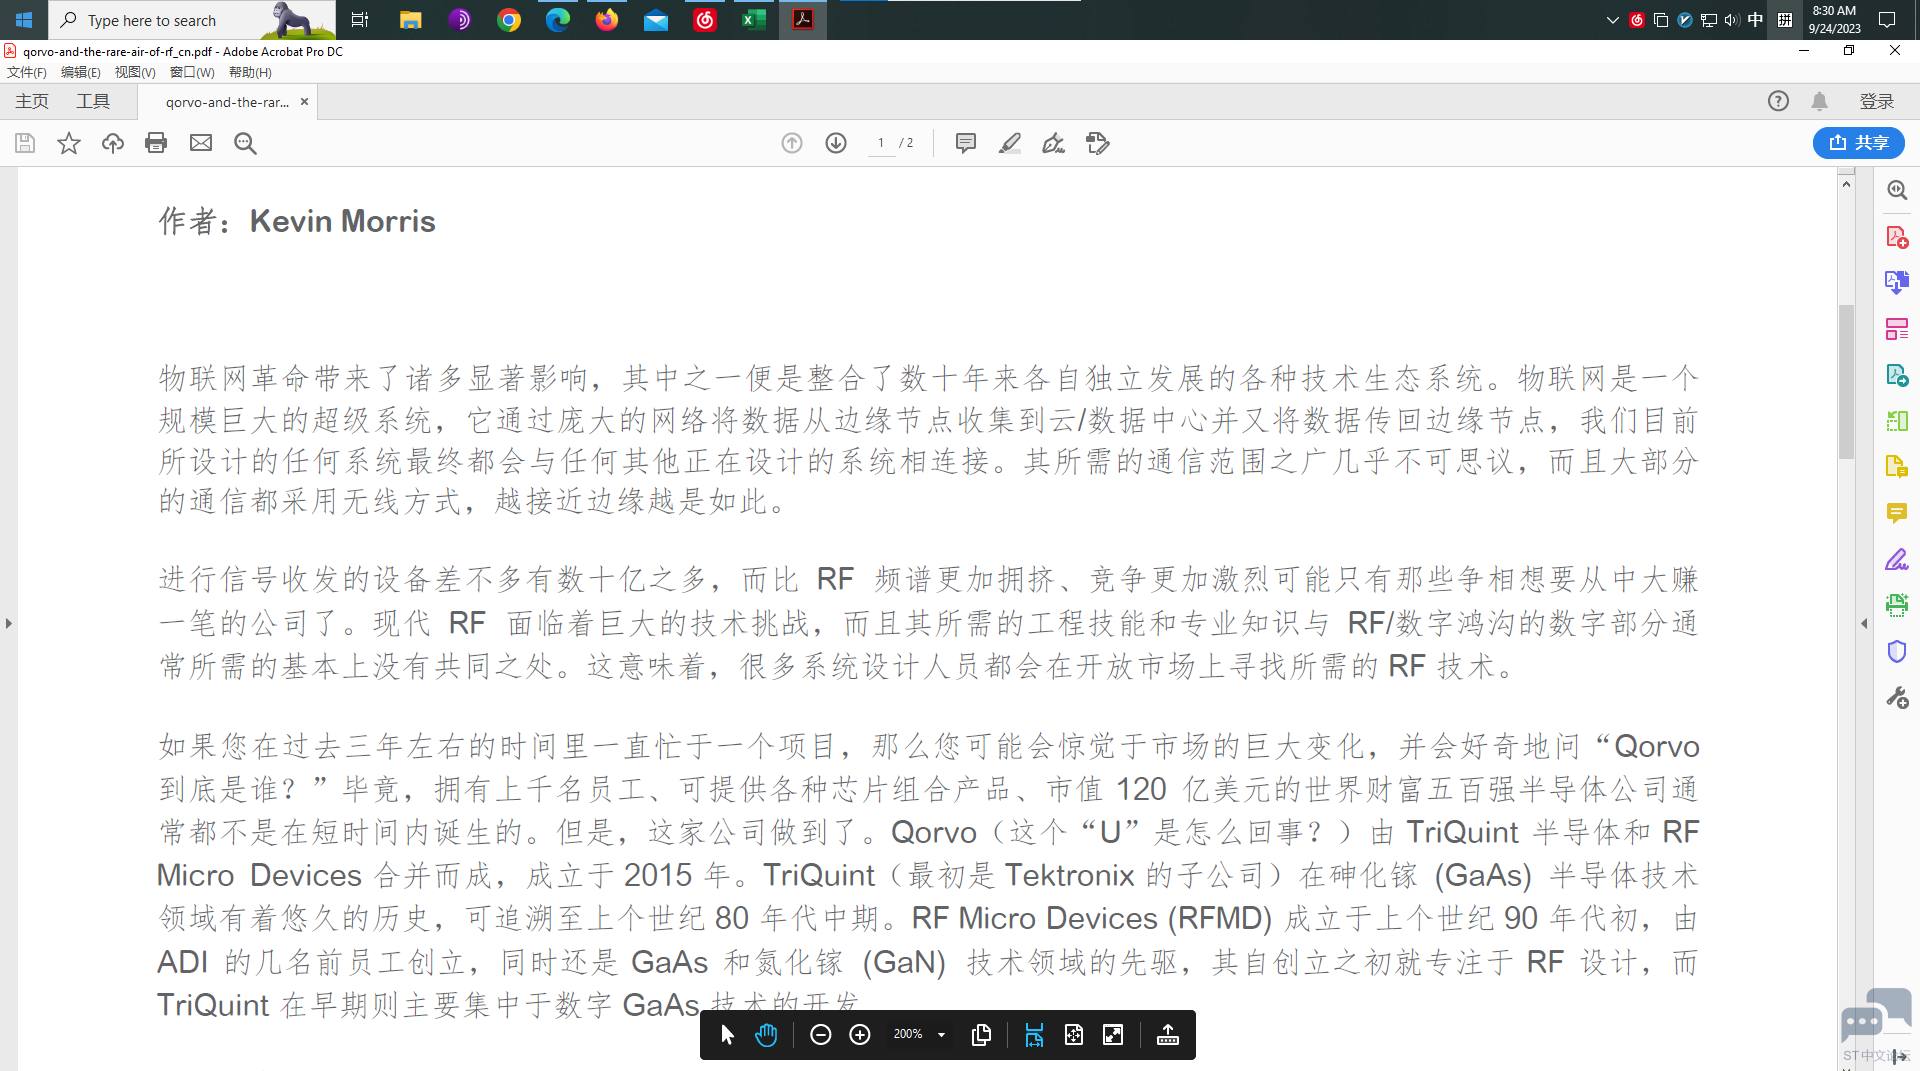Click the taskbar search box
This screenshot has width=1920, height=1071.
click(192, 20)
